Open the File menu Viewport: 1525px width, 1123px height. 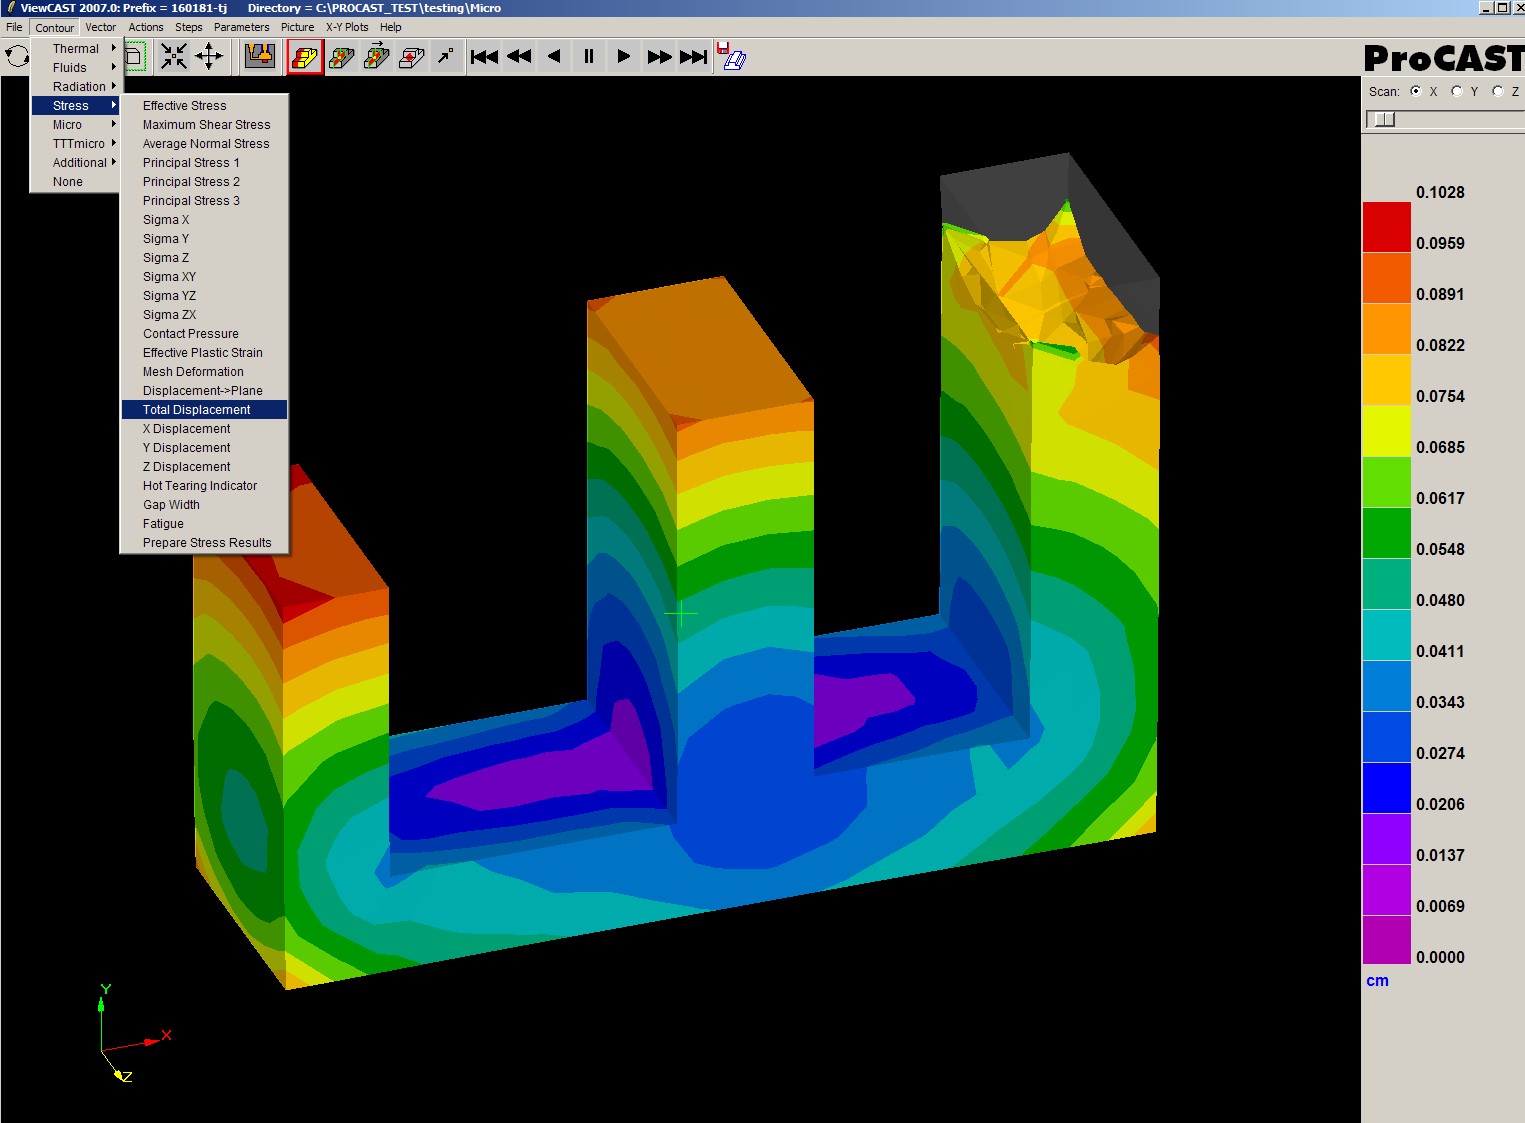tap(14, 27)
